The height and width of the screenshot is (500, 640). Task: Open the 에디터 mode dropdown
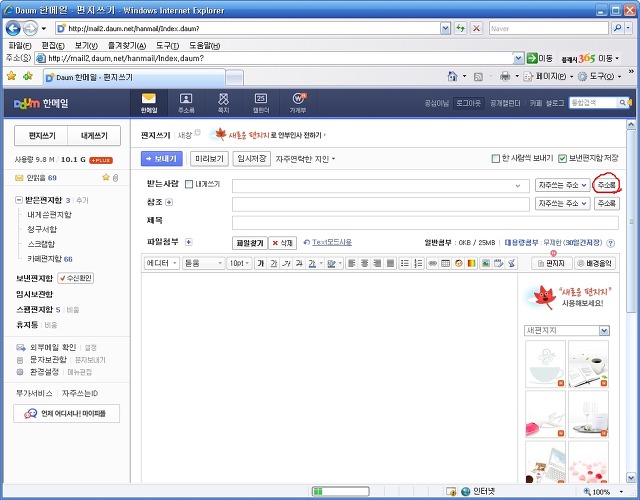(162, 263)
